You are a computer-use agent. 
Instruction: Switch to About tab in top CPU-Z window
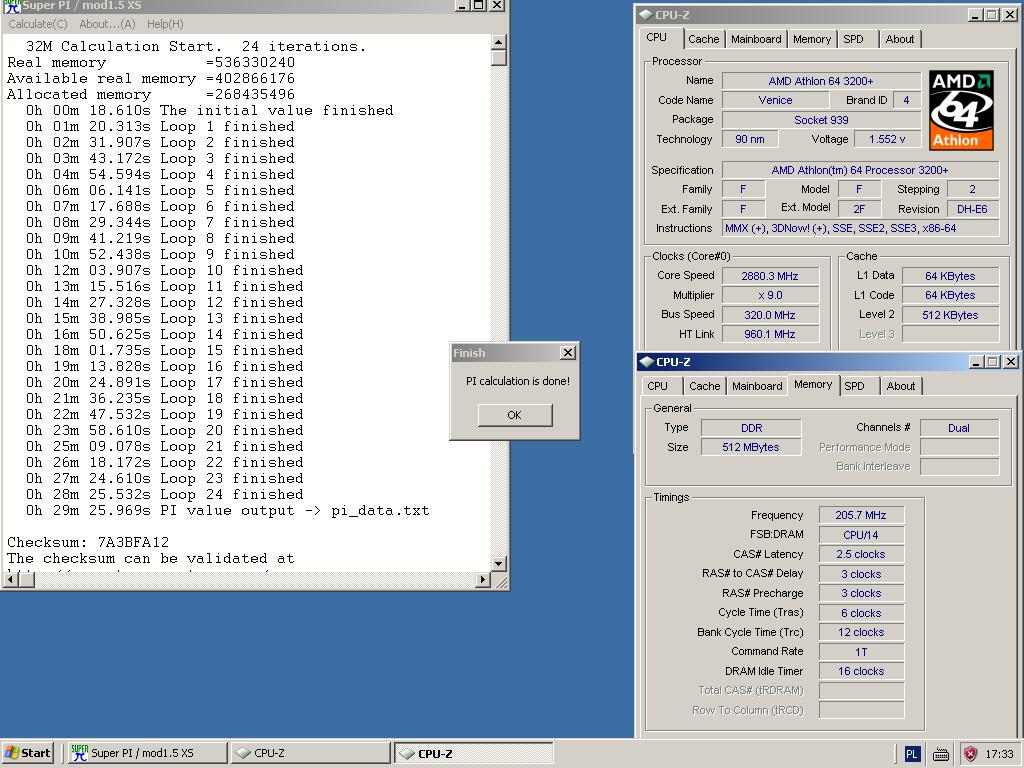click(x=899, y=39)
